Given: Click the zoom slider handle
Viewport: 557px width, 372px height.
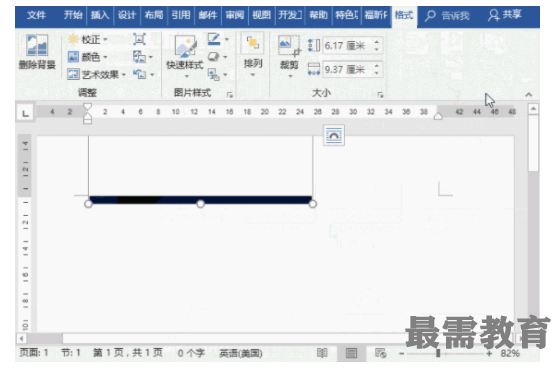Looking at the screenshot, I should pos(438,354).
